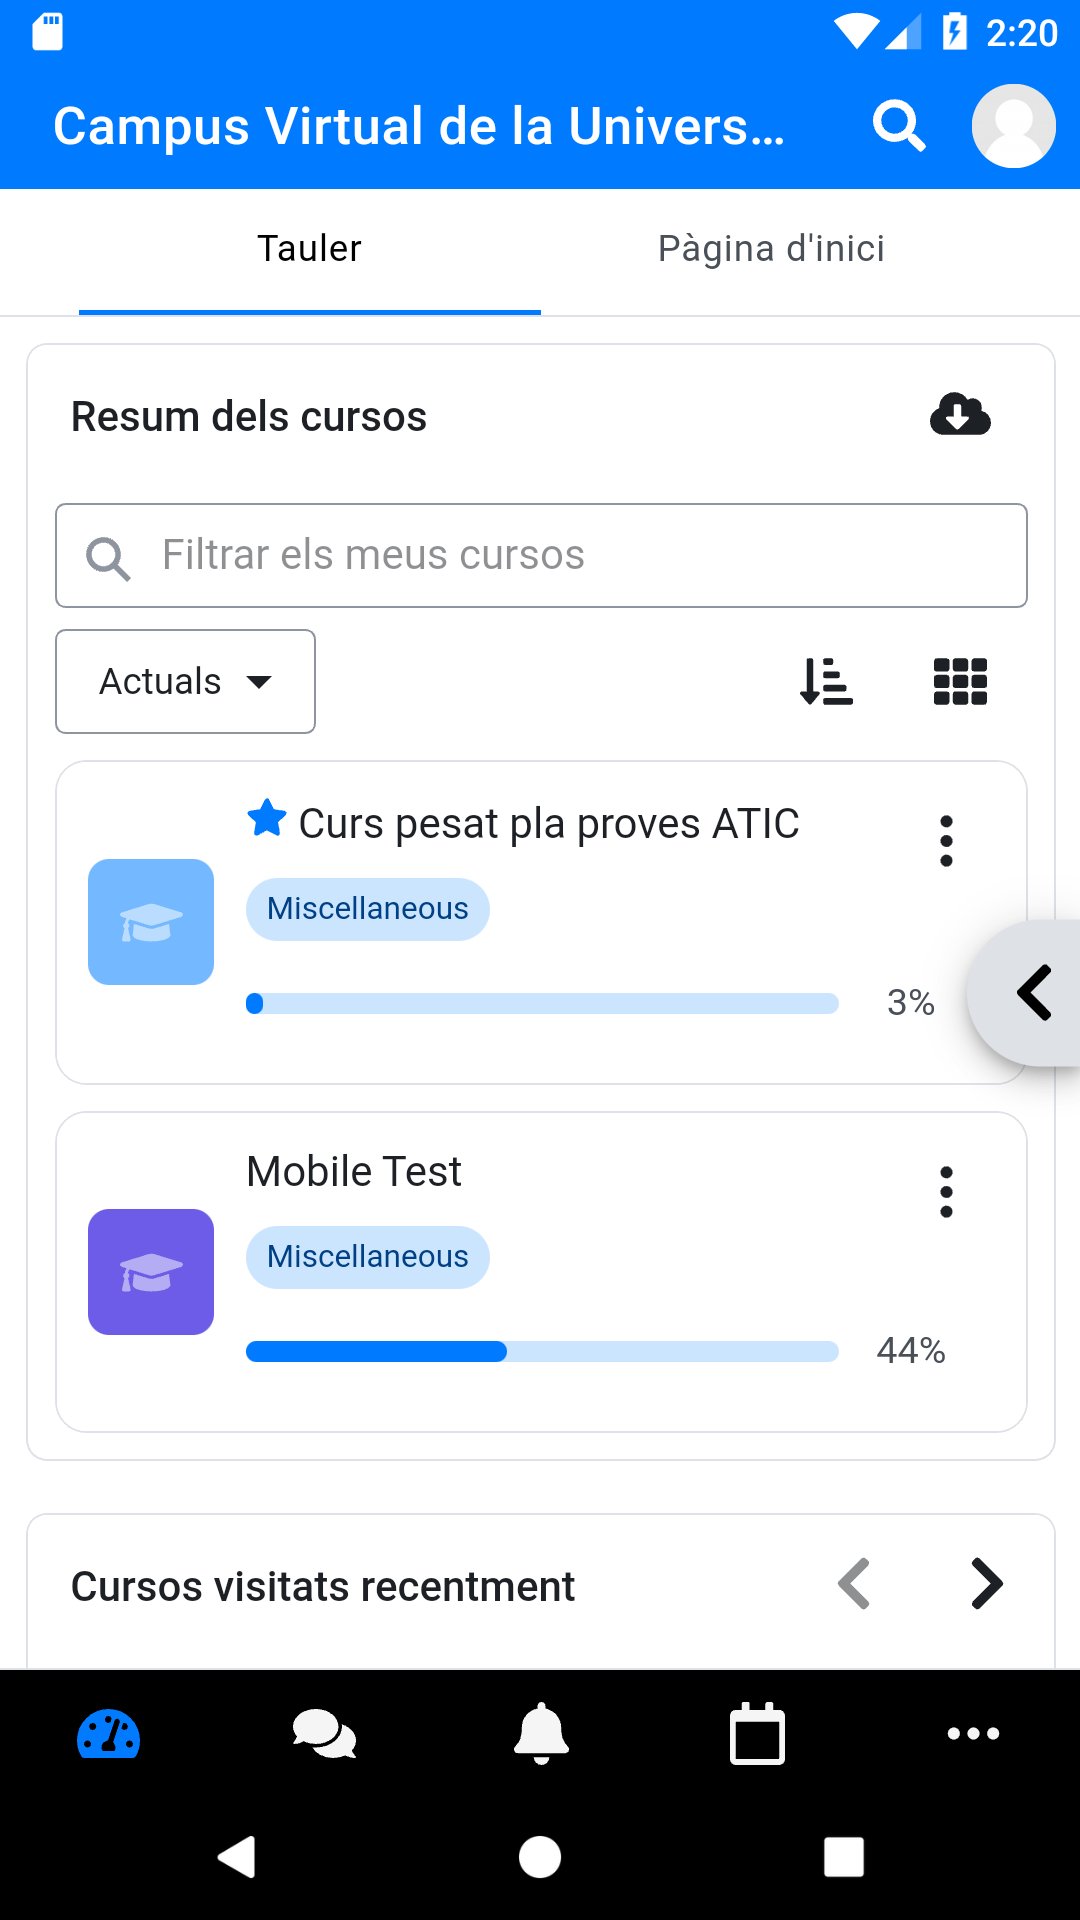This screenshot has width=1080, height=1920.
Task: Open the notifications bell icon
Action: point(540,1735)
